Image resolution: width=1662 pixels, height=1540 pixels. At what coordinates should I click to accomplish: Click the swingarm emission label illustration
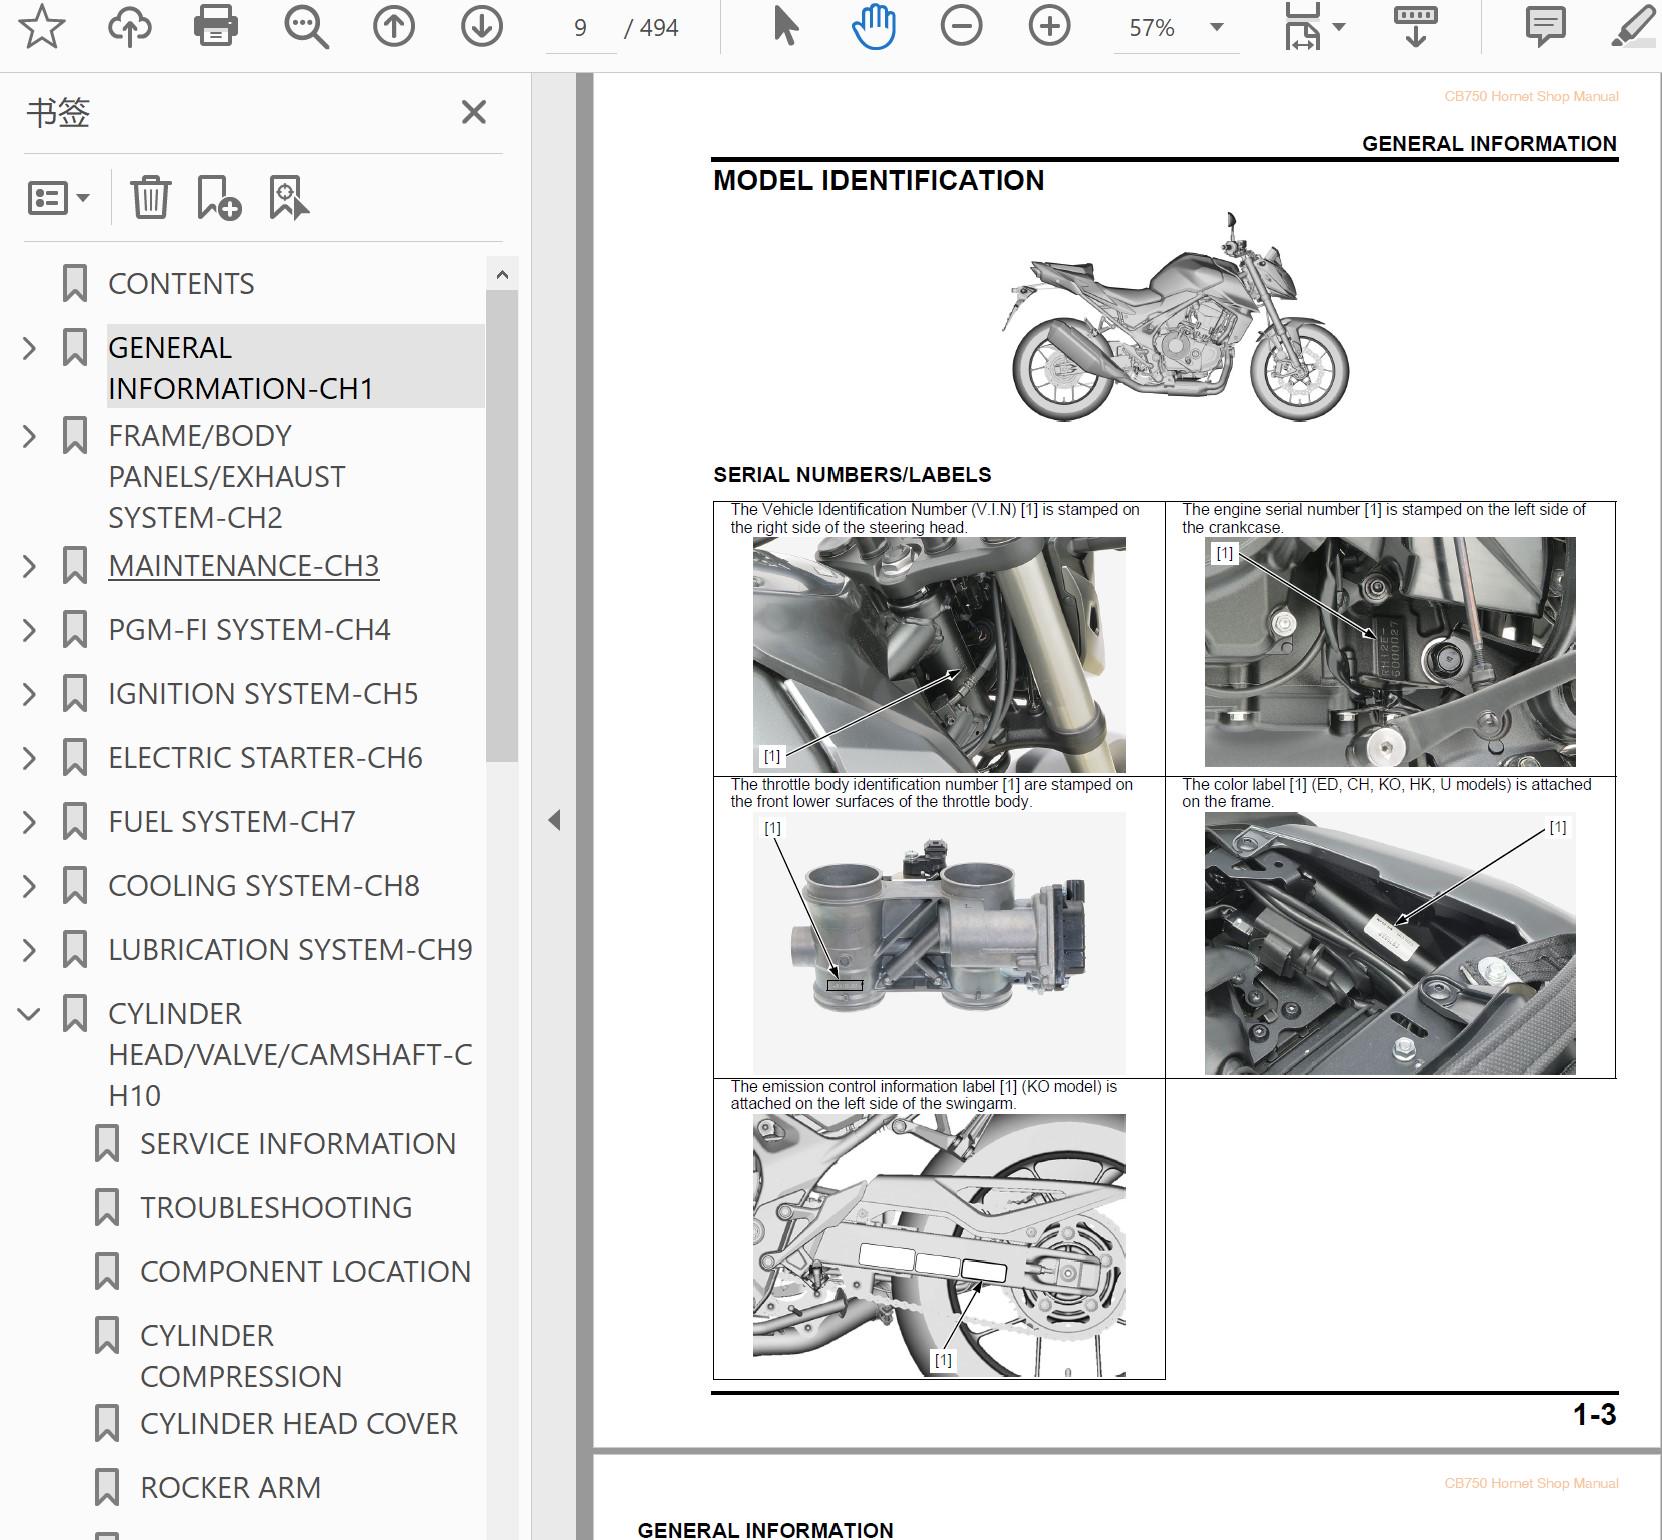(x=939, y=1246)
